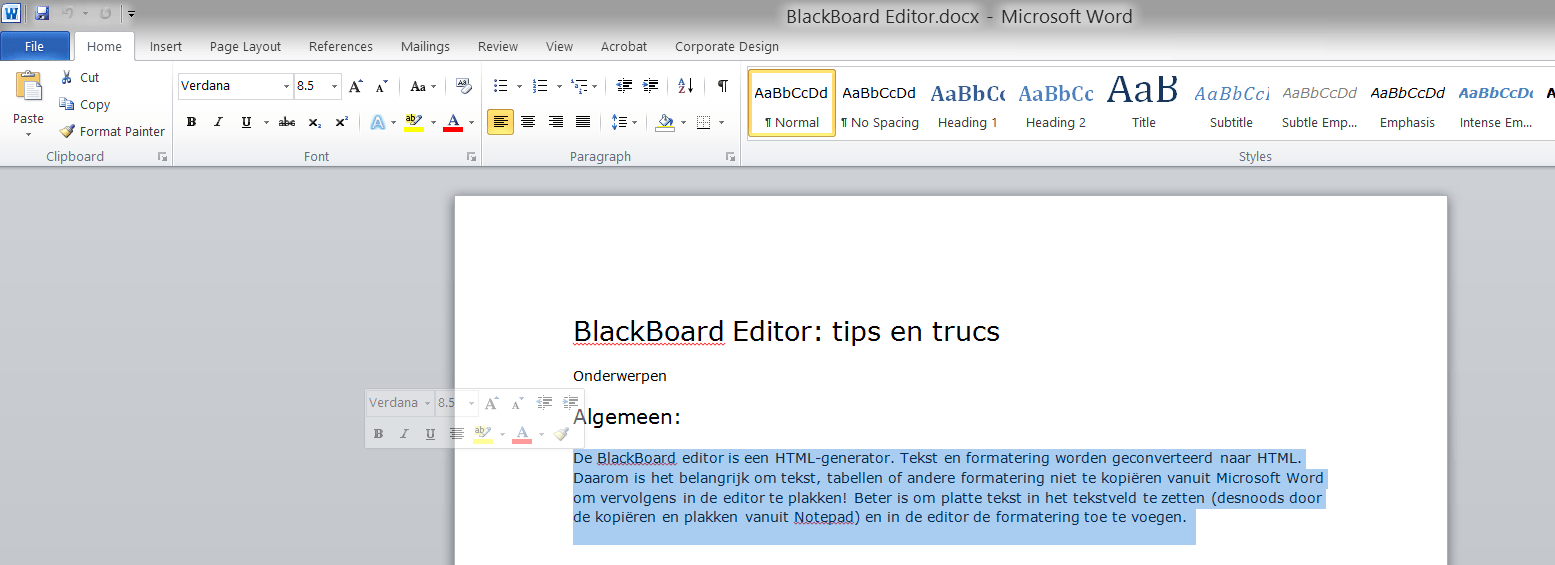1555x565 pixels.
Task: Toggle Center alignment in the ribbon
Action: 528,122
